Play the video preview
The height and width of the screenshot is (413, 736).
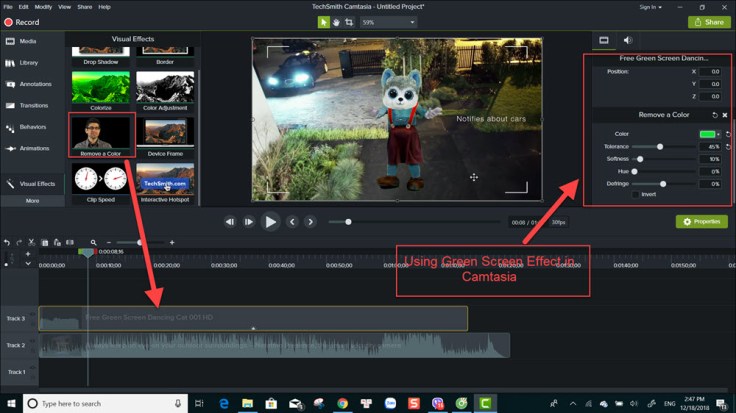(270, 222)
